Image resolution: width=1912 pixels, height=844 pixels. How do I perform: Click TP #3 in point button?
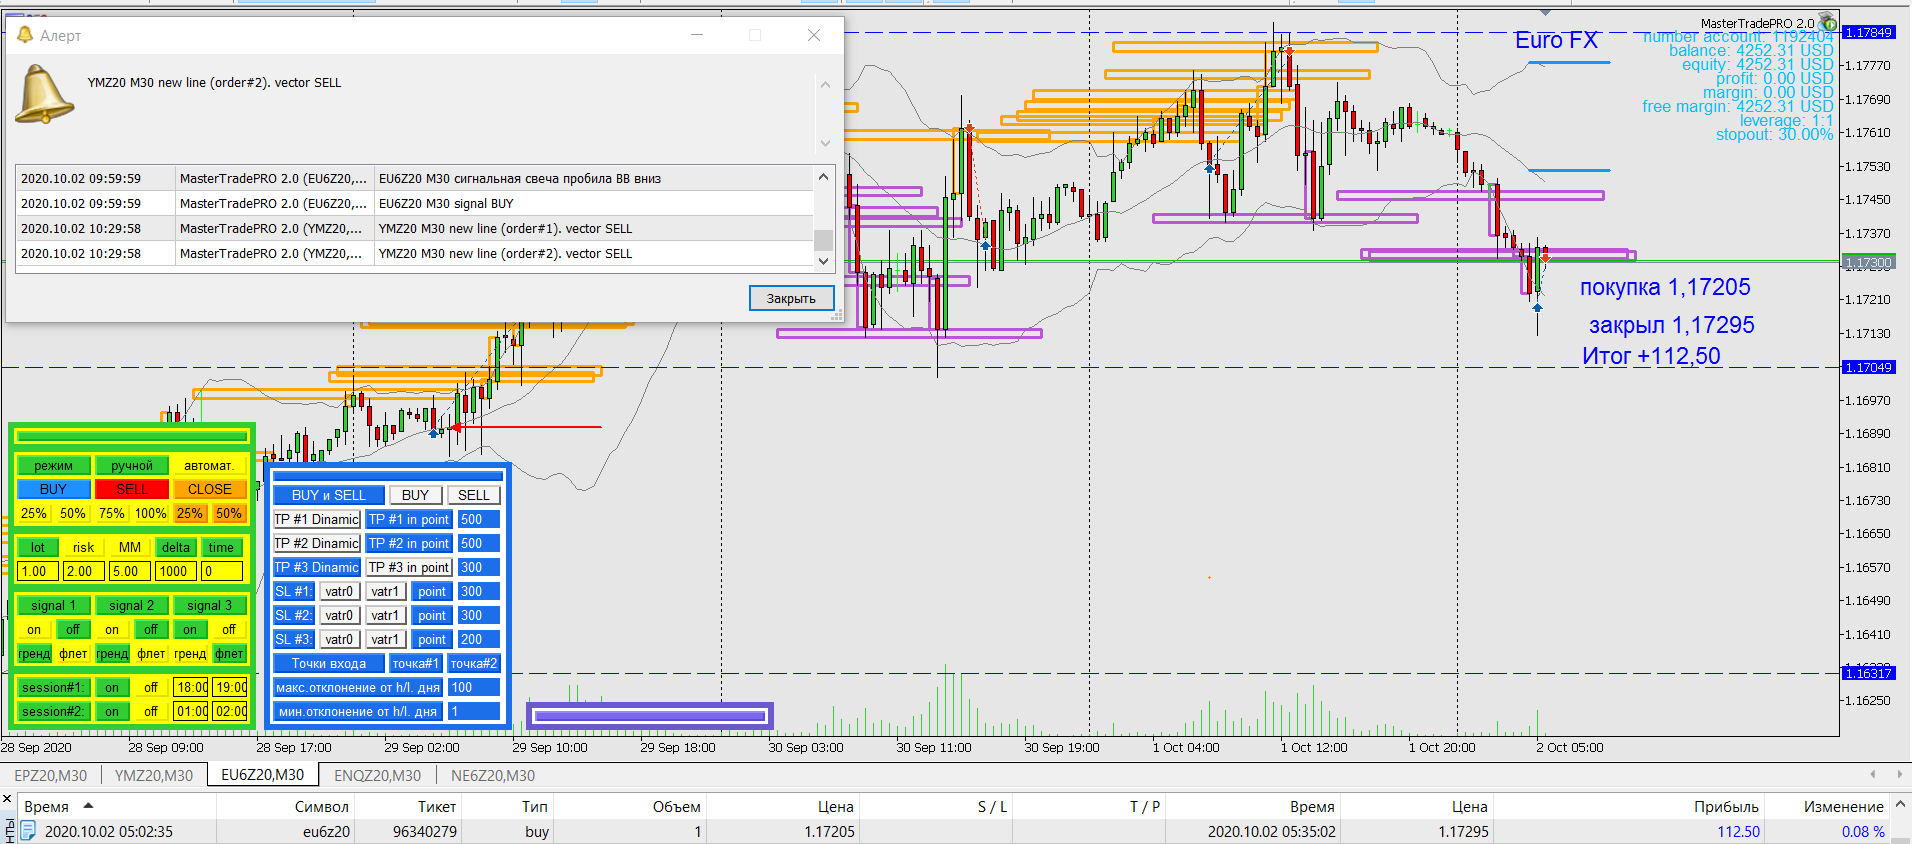(x=409, y=568)
